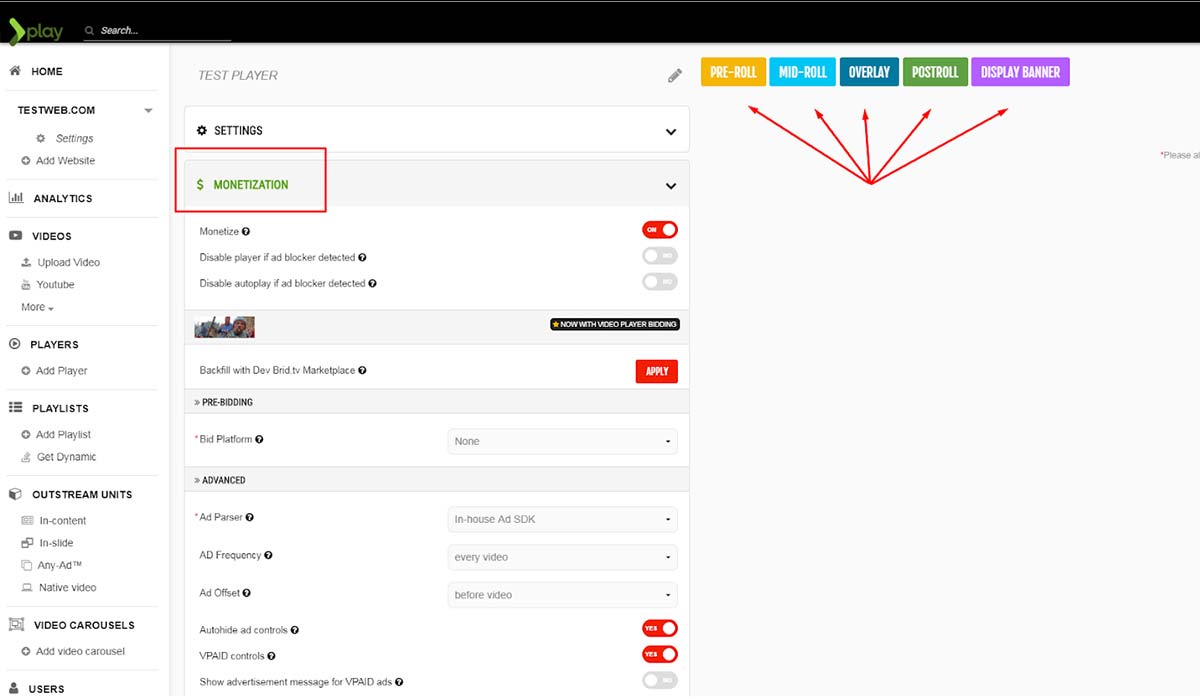This screenshot has width=1200, height=697.
Task: Switch to the Display Banner tab
Action: pyautogui.click(x=1020, y=72)
